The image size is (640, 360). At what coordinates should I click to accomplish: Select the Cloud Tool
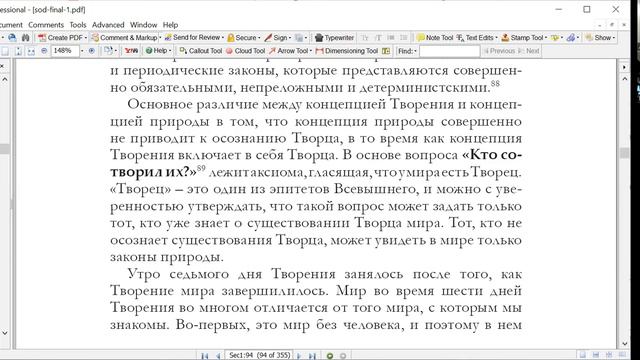point(245,51)
